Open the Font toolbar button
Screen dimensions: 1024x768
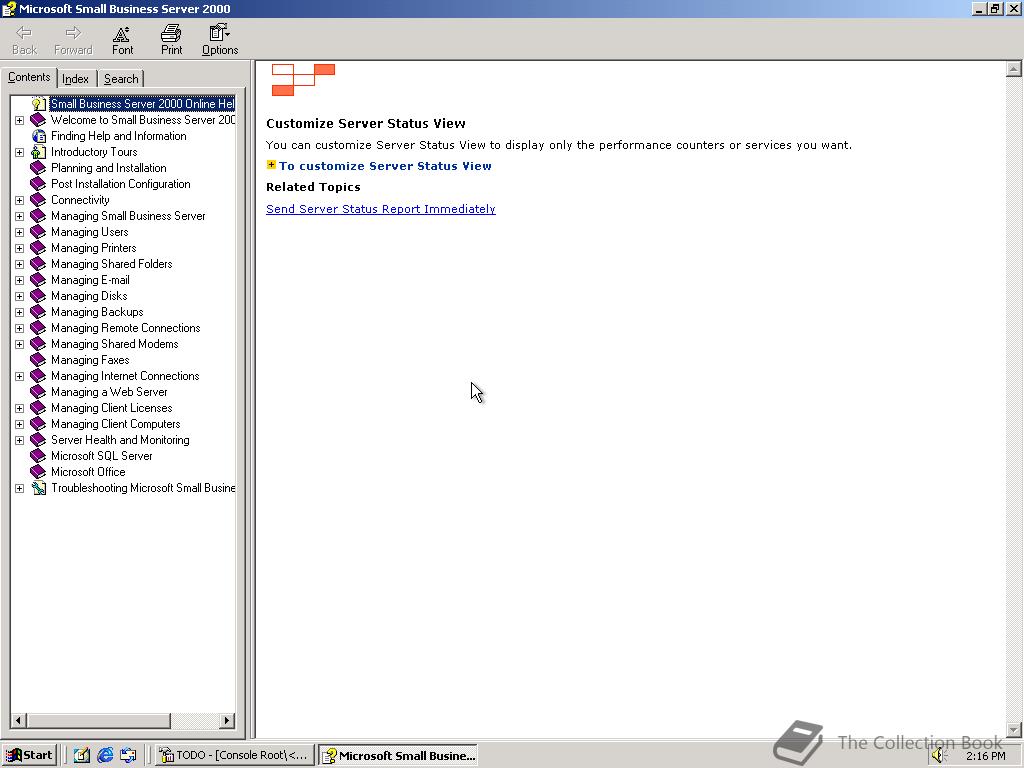(122, 40)
